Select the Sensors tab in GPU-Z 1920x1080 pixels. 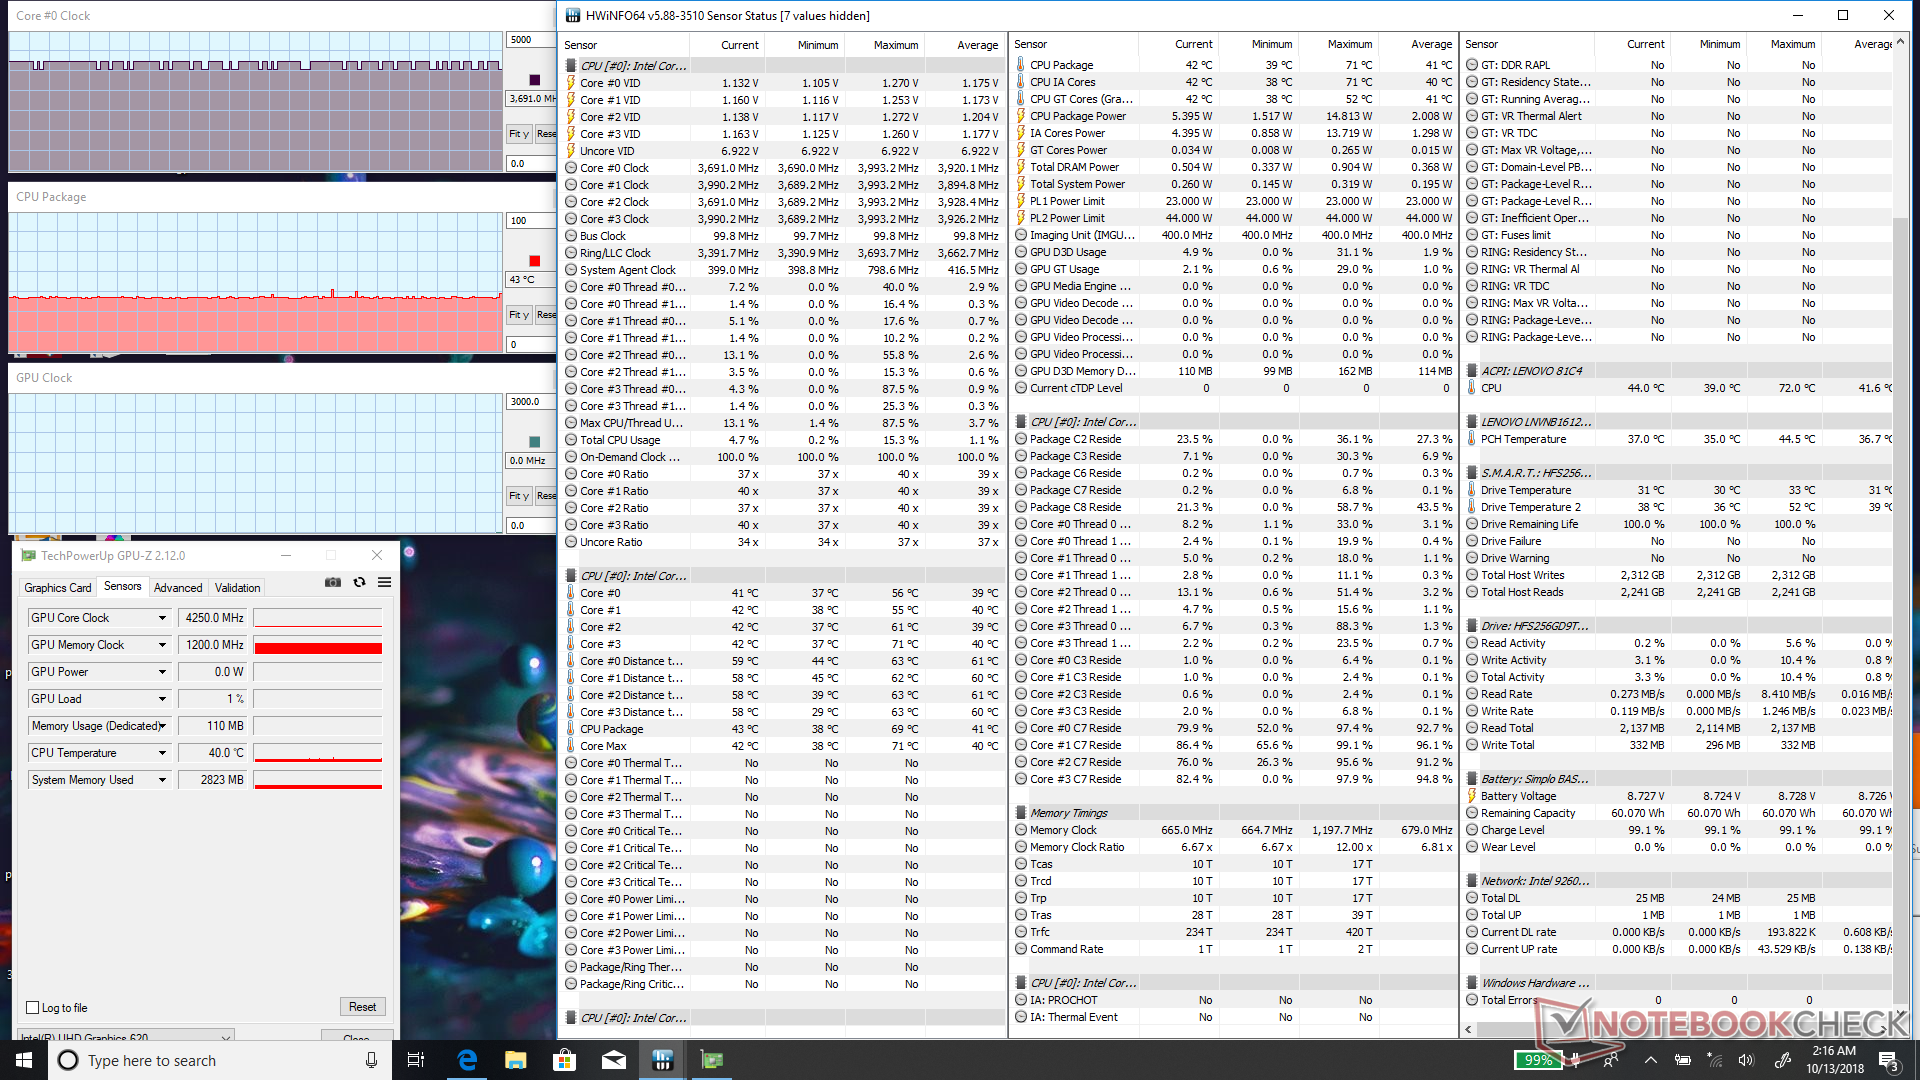point(123,587)
